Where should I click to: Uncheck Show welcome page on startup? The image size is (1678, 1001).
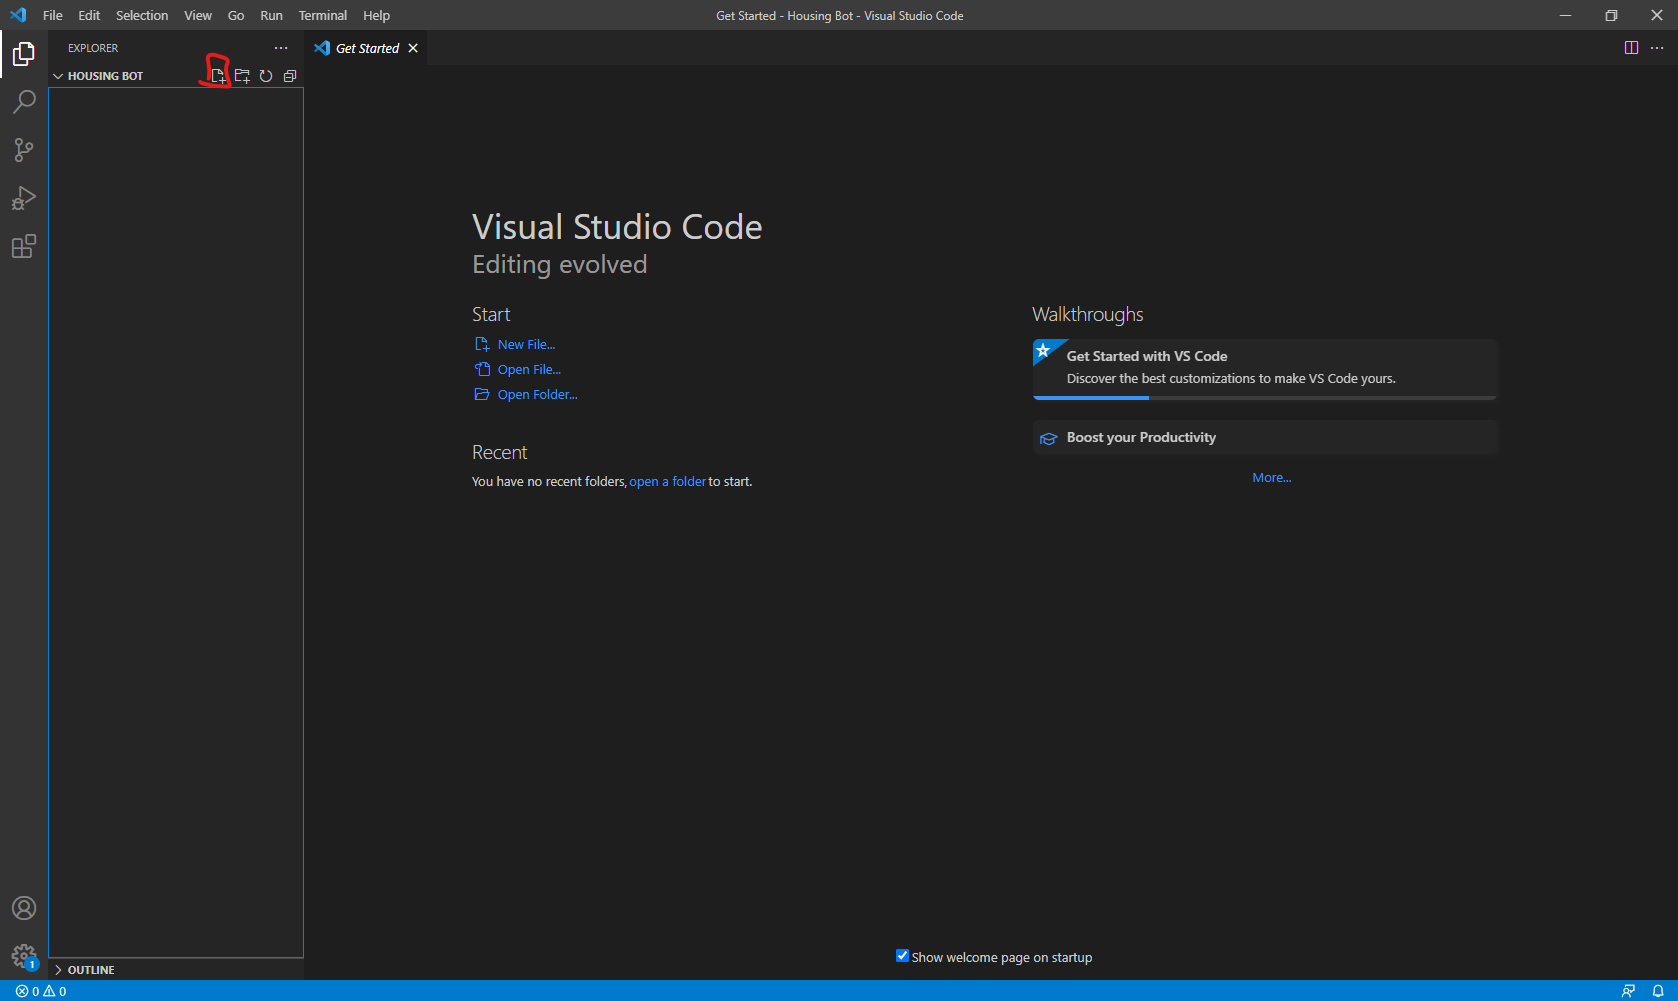pyautogui.click(x=902, y=956)
